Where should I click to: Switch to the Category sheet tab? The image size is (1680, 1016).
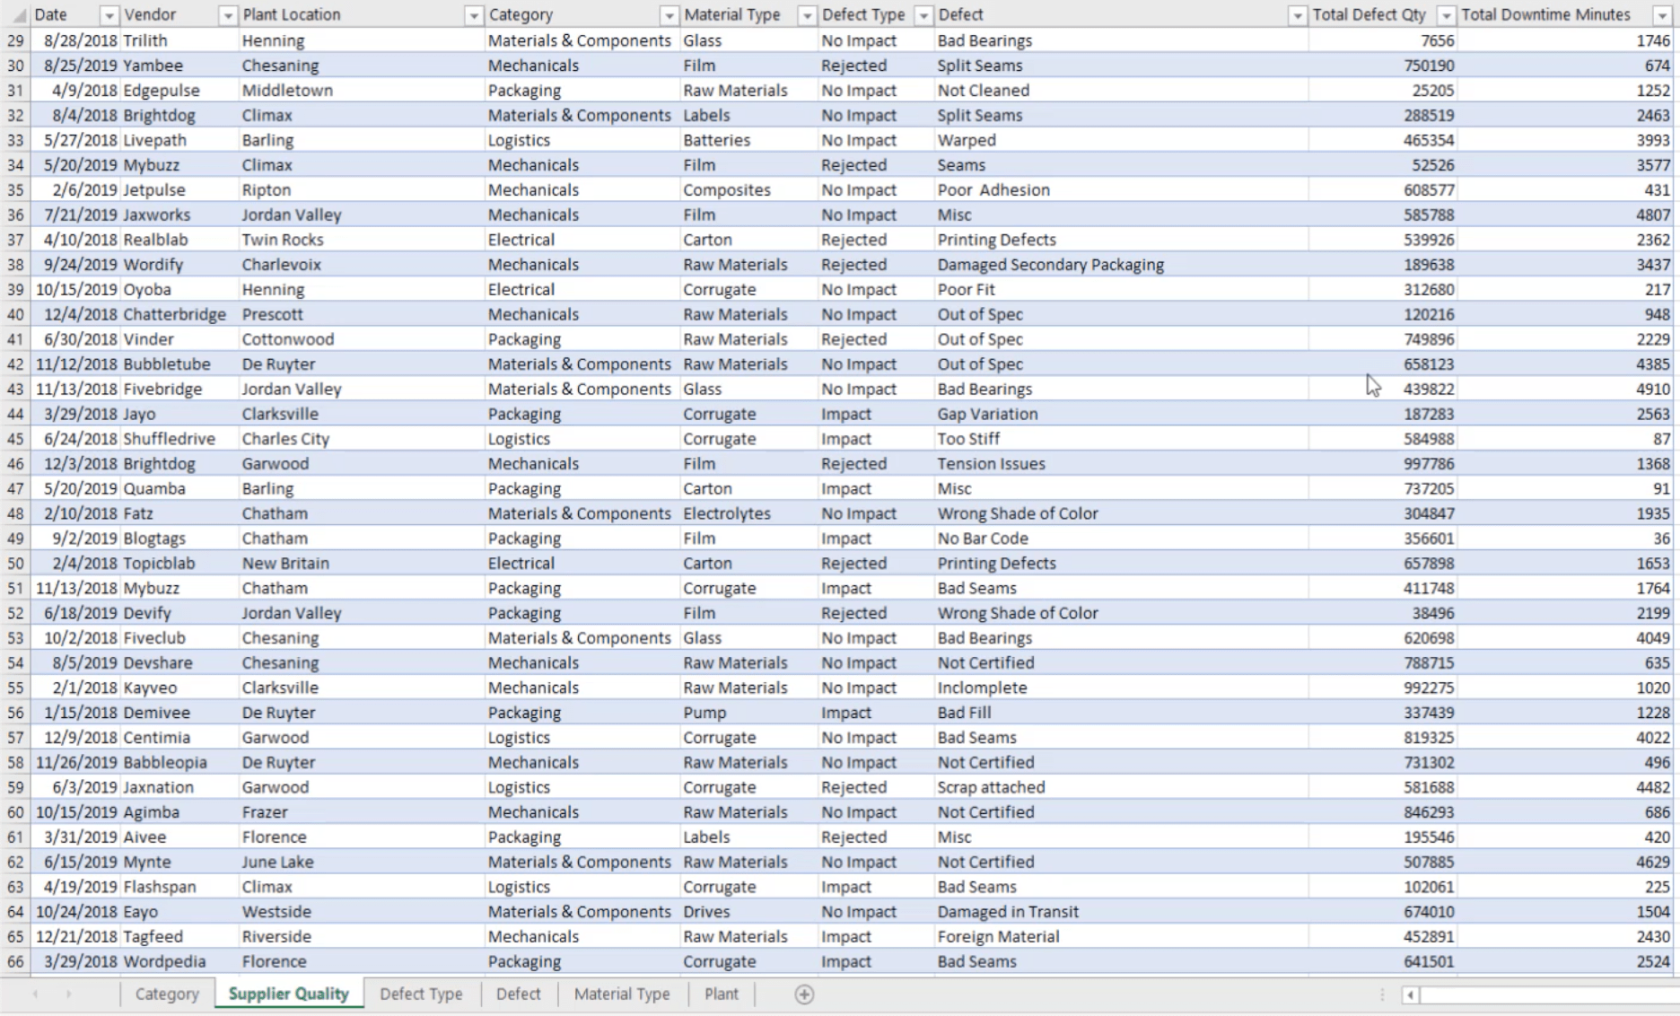click(x=167, y=994)
